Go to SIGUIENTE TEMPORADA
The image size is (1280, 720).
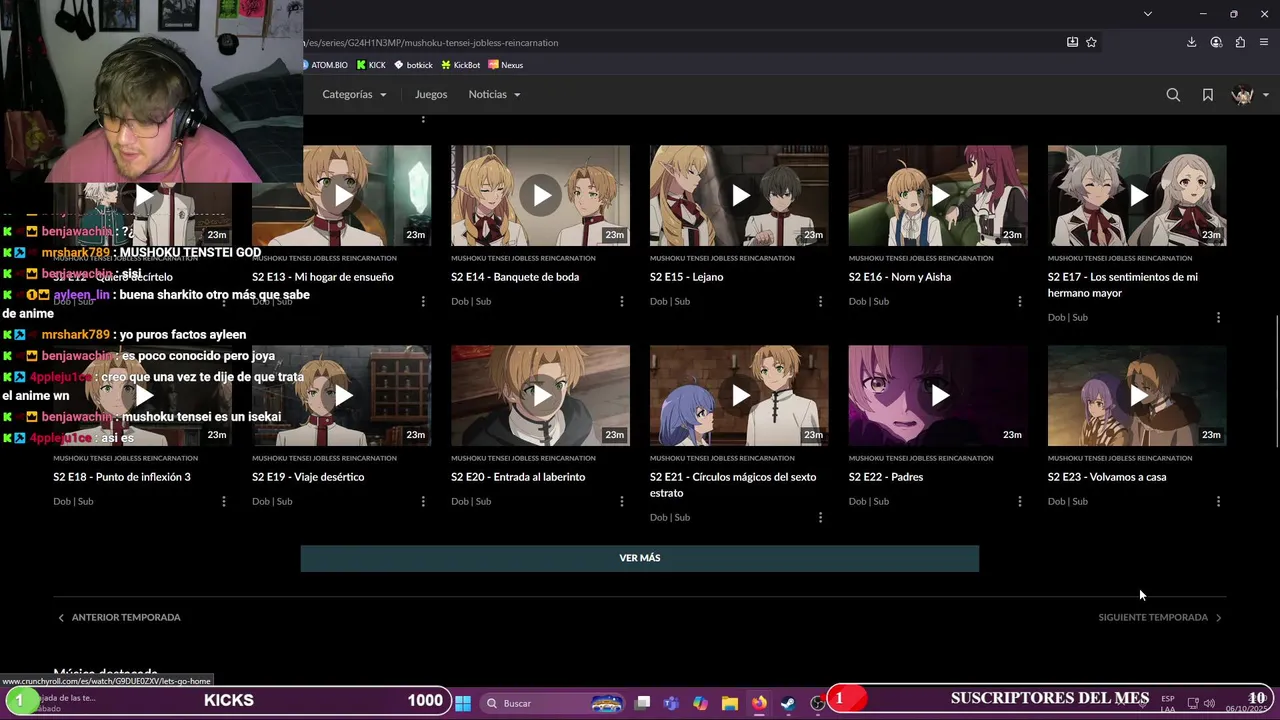tap(1160, 617)
